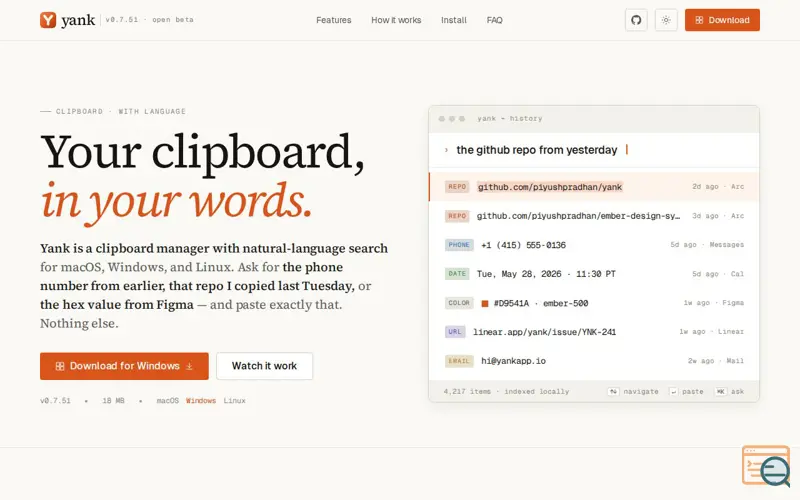Viewport: 800px width, 500px height.
Task: Select Linux platform link
Action: (234, 401)
